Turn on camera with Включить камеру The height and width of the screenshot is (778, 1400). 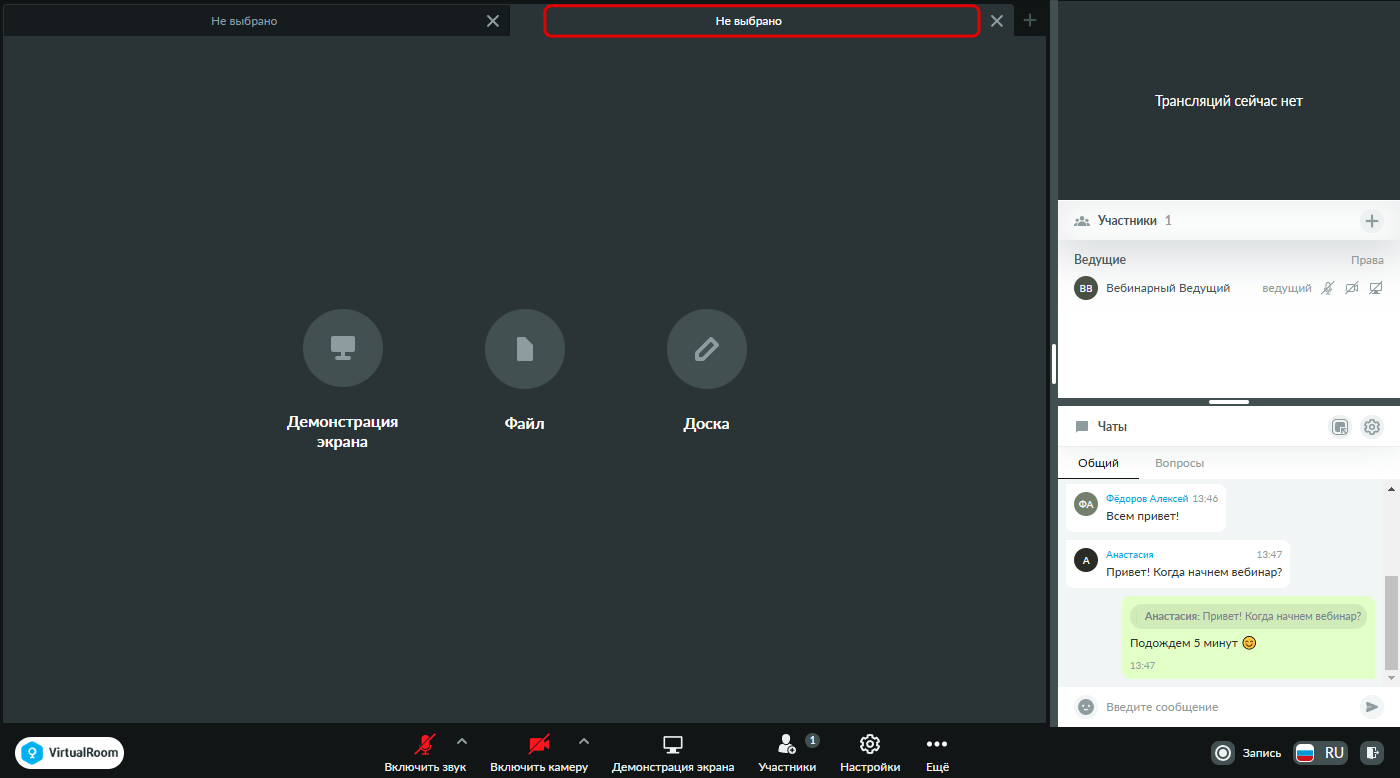click(x=539, y=753)
